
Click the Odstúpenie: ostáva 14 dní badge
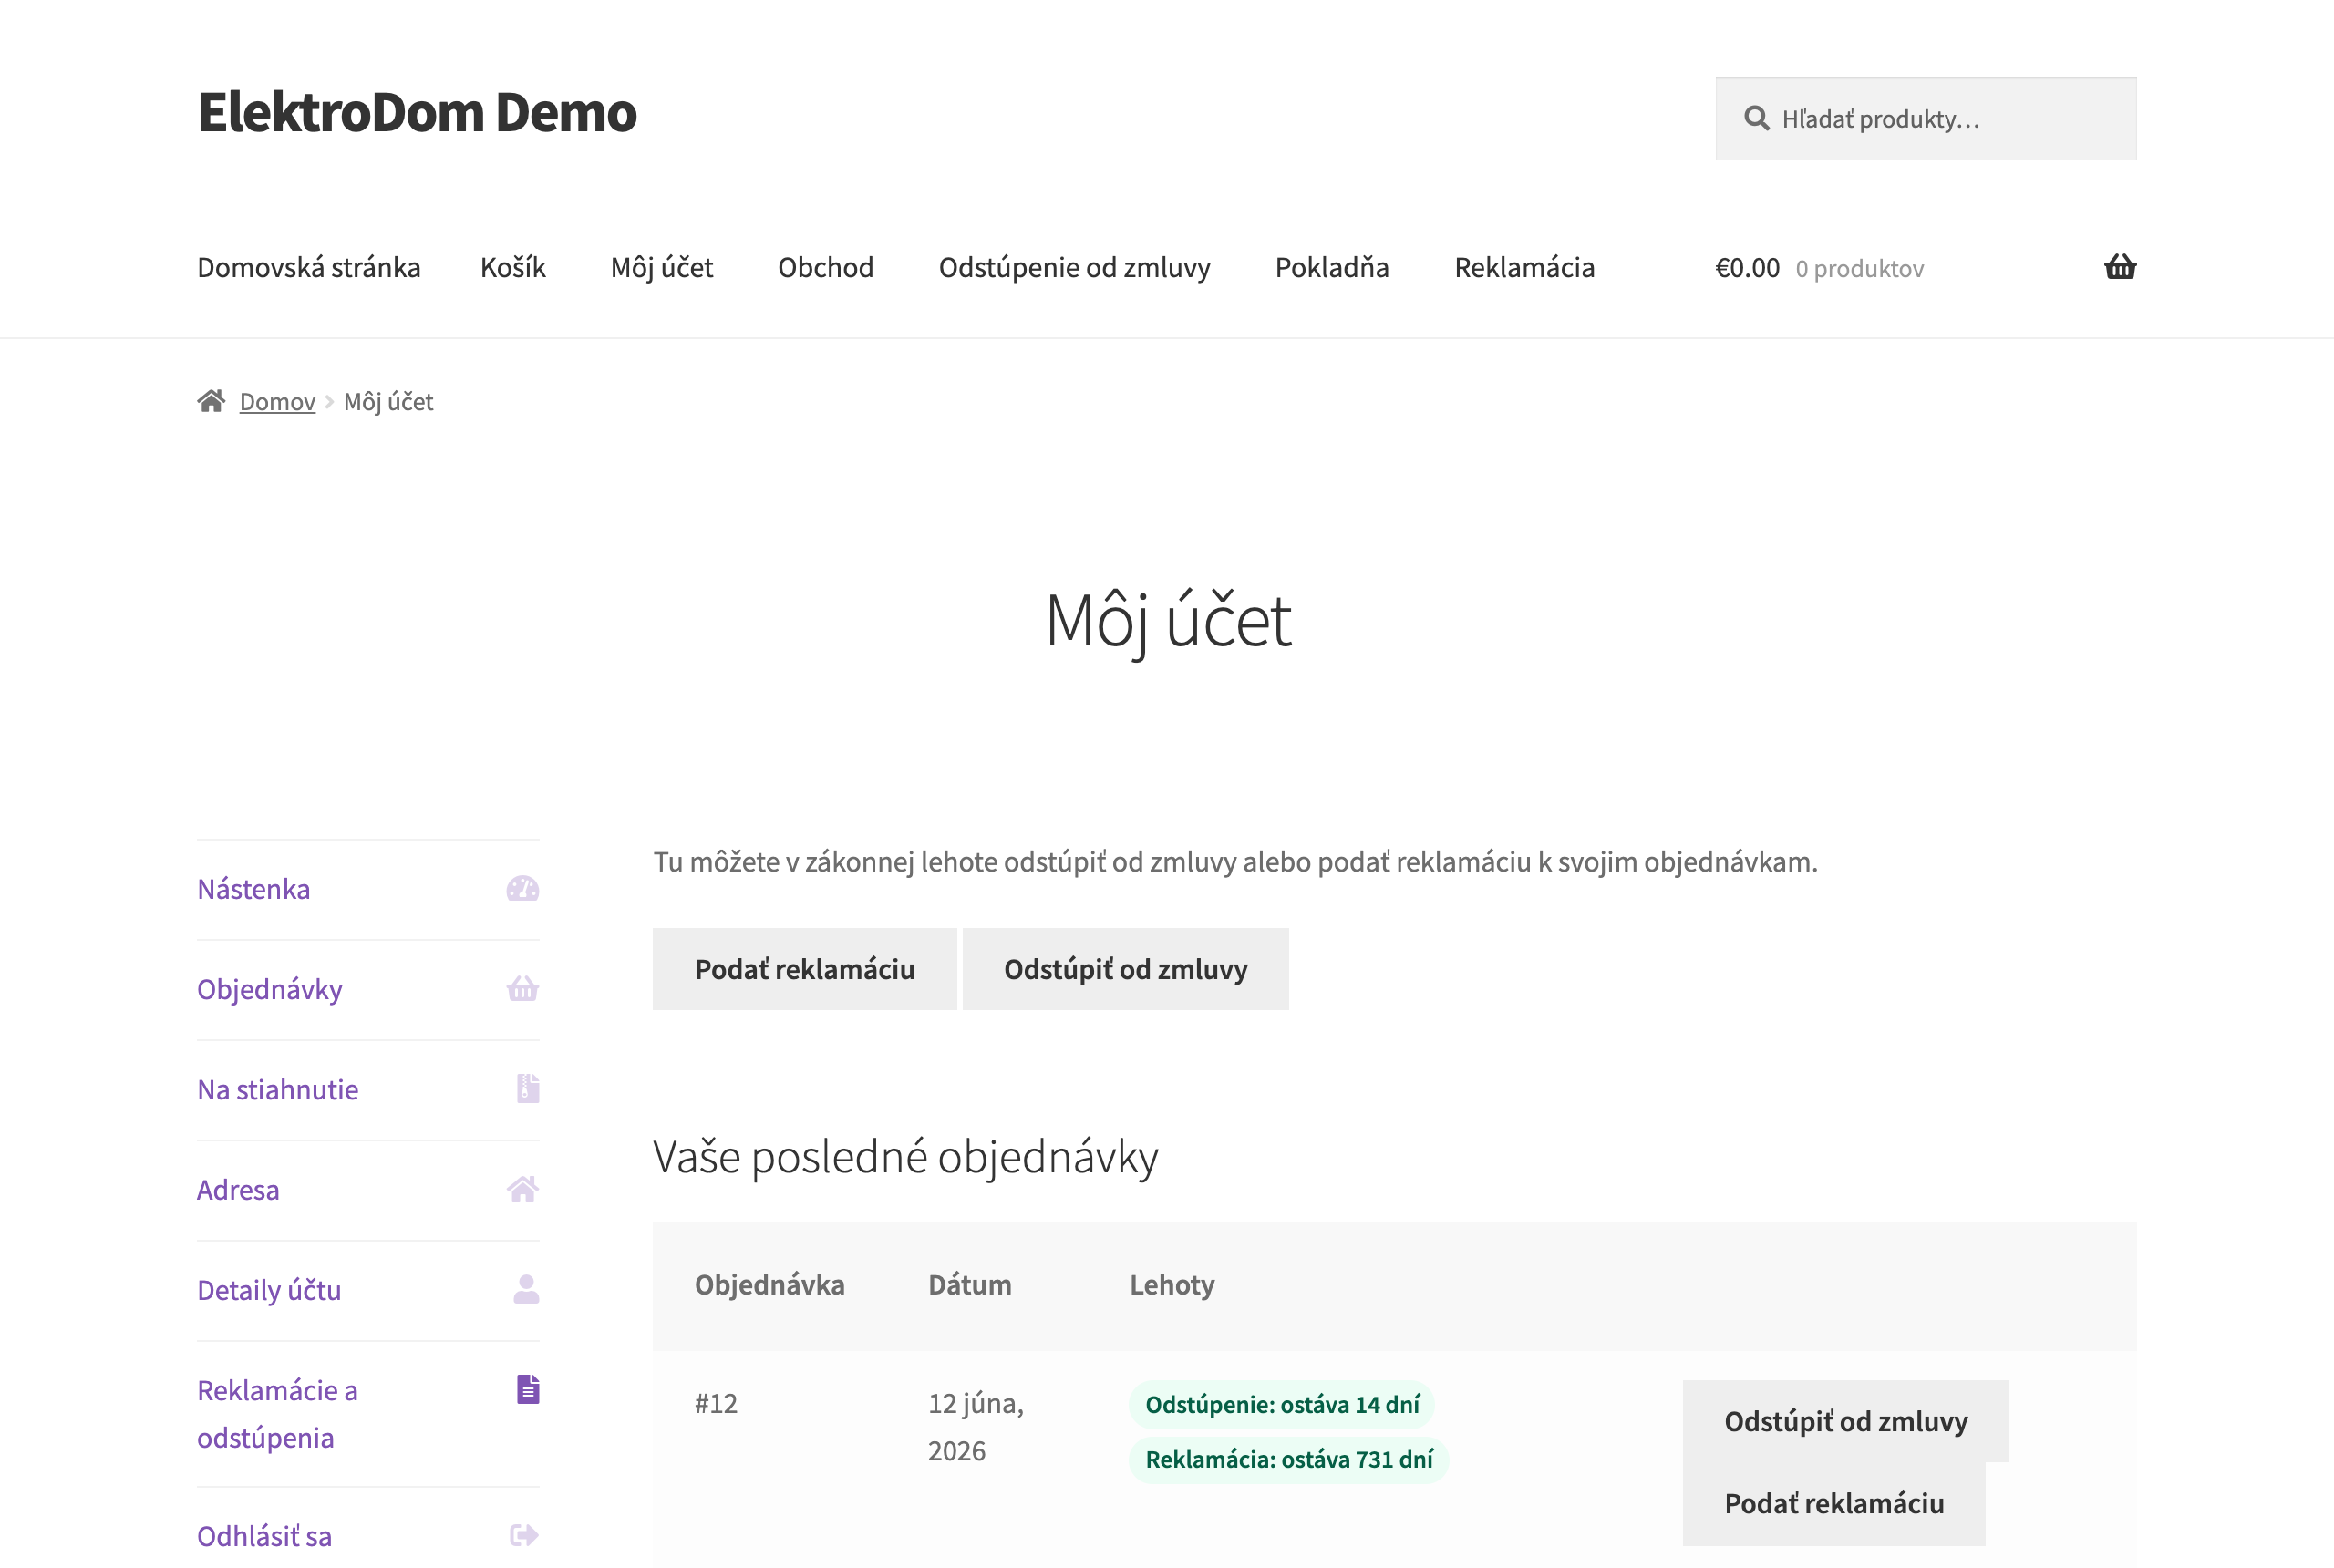(1282, 1404)
